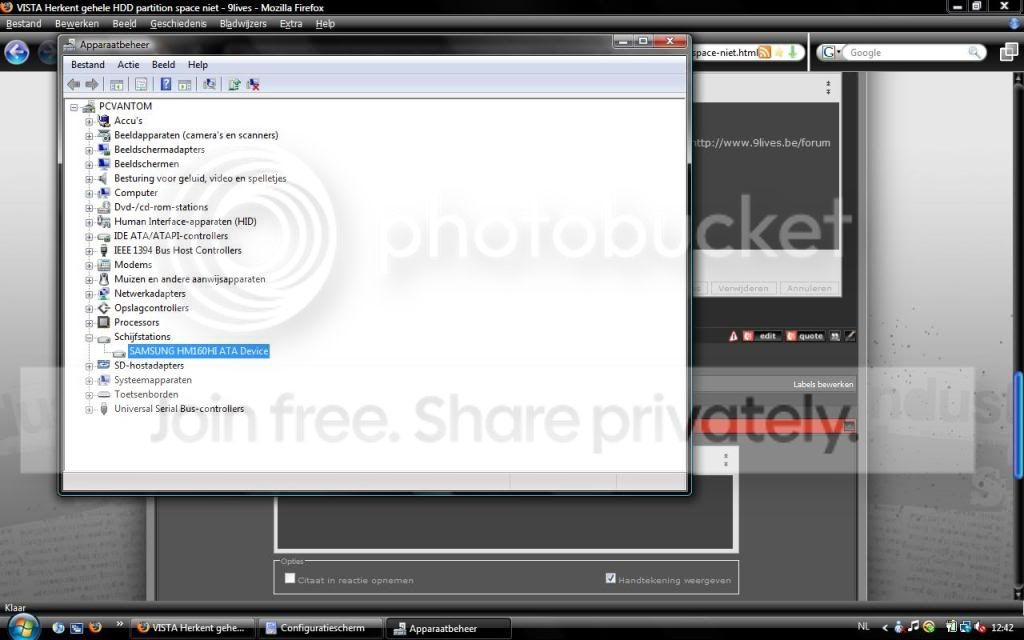Click the Uninstall device red-X icon
Image resolution: width=1024 pixels, height=640 pixels.
253,84
